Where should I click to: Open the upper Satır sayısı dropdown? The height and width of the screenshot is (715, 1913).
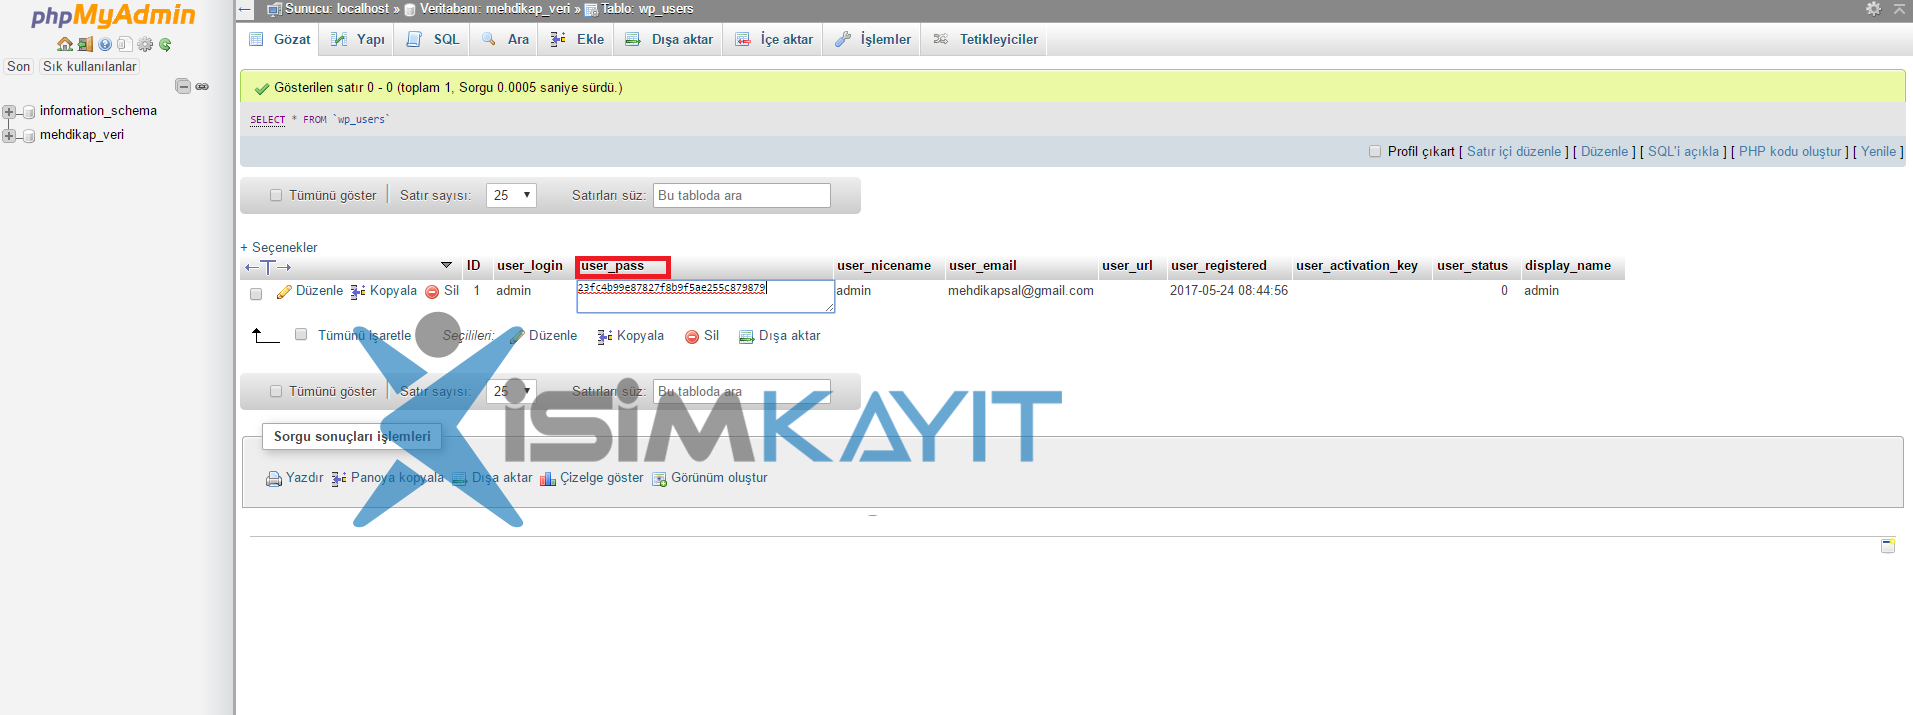[511, 195]
